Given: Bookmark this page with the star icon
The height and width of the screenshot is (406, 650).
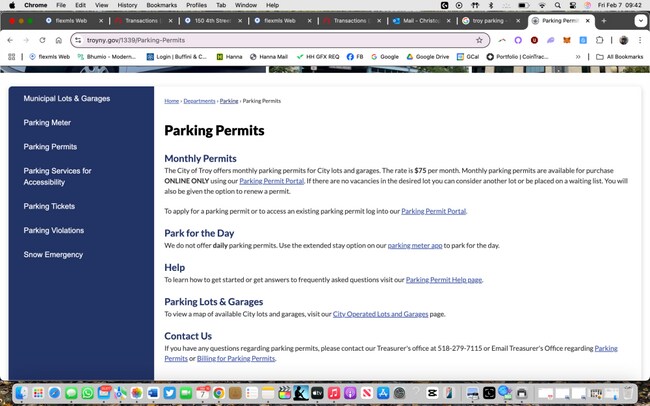Looking at the screenshot, I should (479, 40).
